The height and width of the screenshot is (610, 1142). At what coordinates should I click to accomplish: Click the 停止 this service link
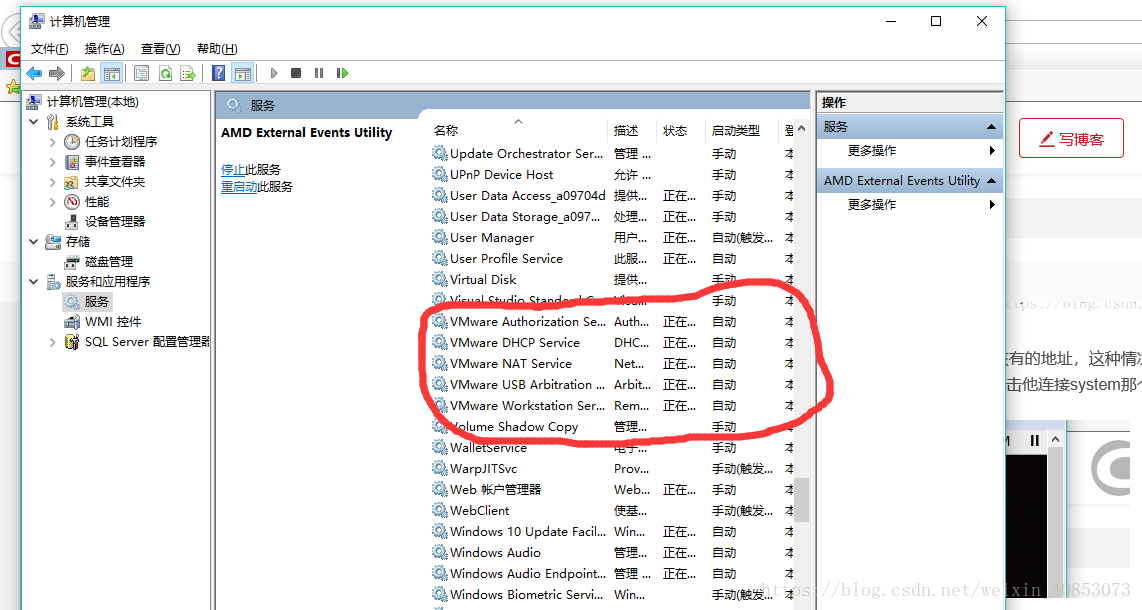pos(233,170)
